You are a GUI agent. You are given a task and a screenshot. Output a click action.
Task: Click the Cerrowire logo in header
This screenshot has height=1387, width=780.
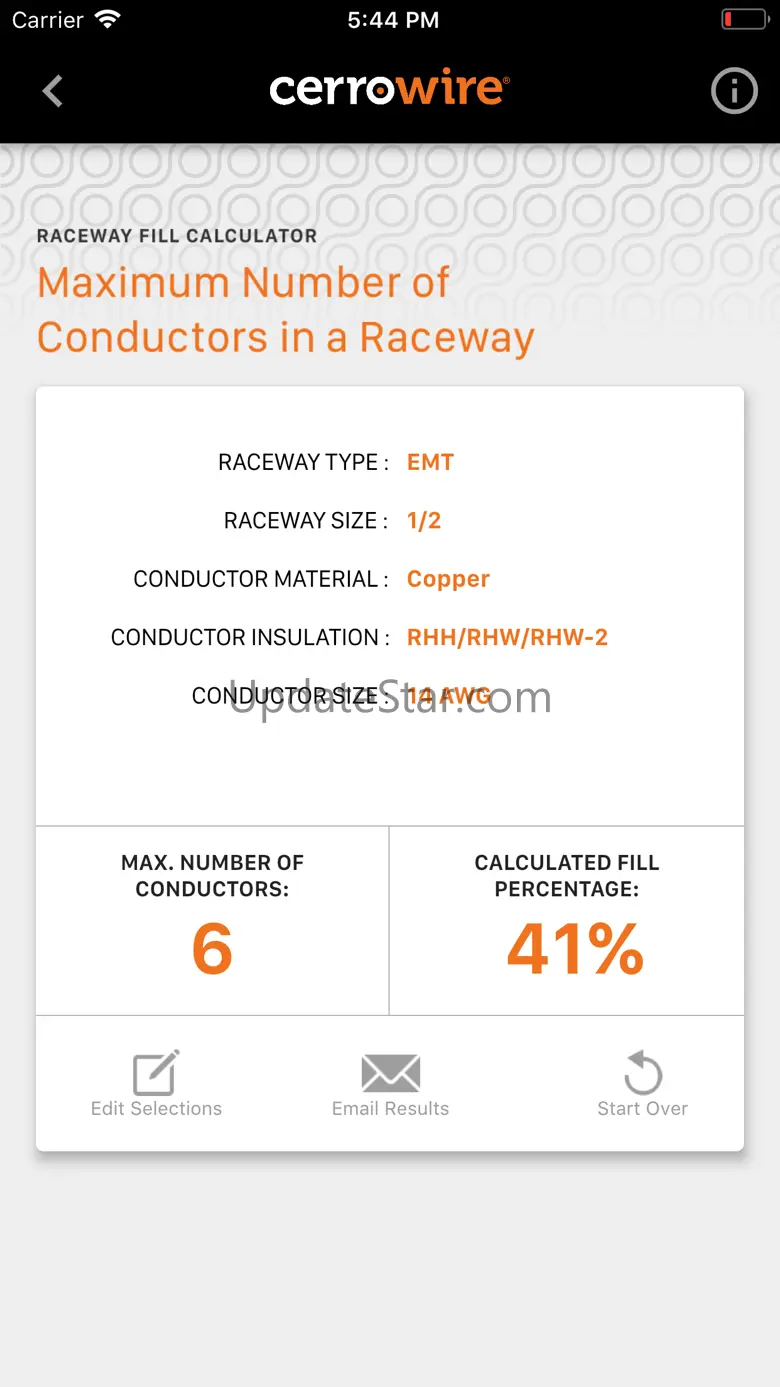click(390, 90)
